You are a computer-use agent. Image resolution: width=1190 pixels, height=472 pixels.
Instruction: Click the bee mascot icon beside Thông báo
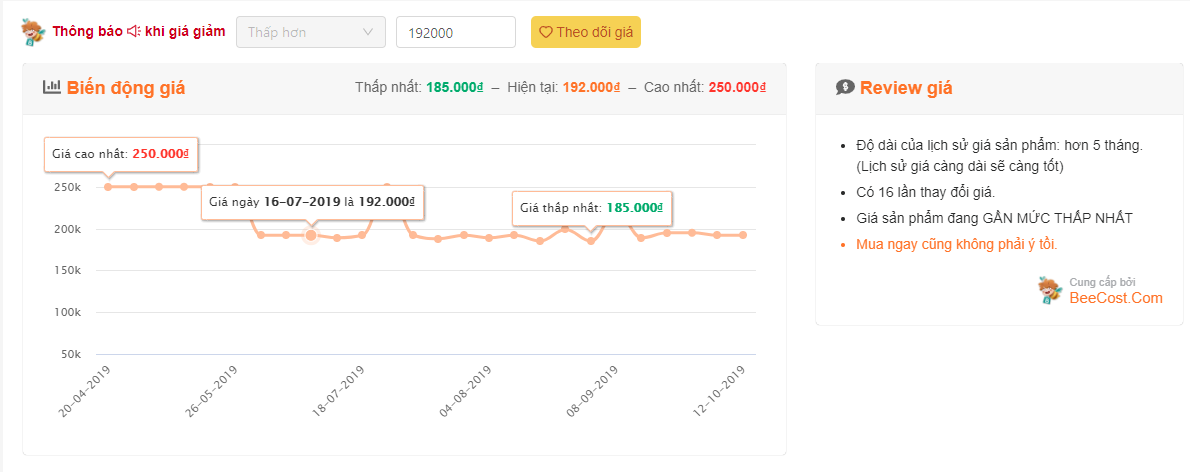tap(34, 32)
